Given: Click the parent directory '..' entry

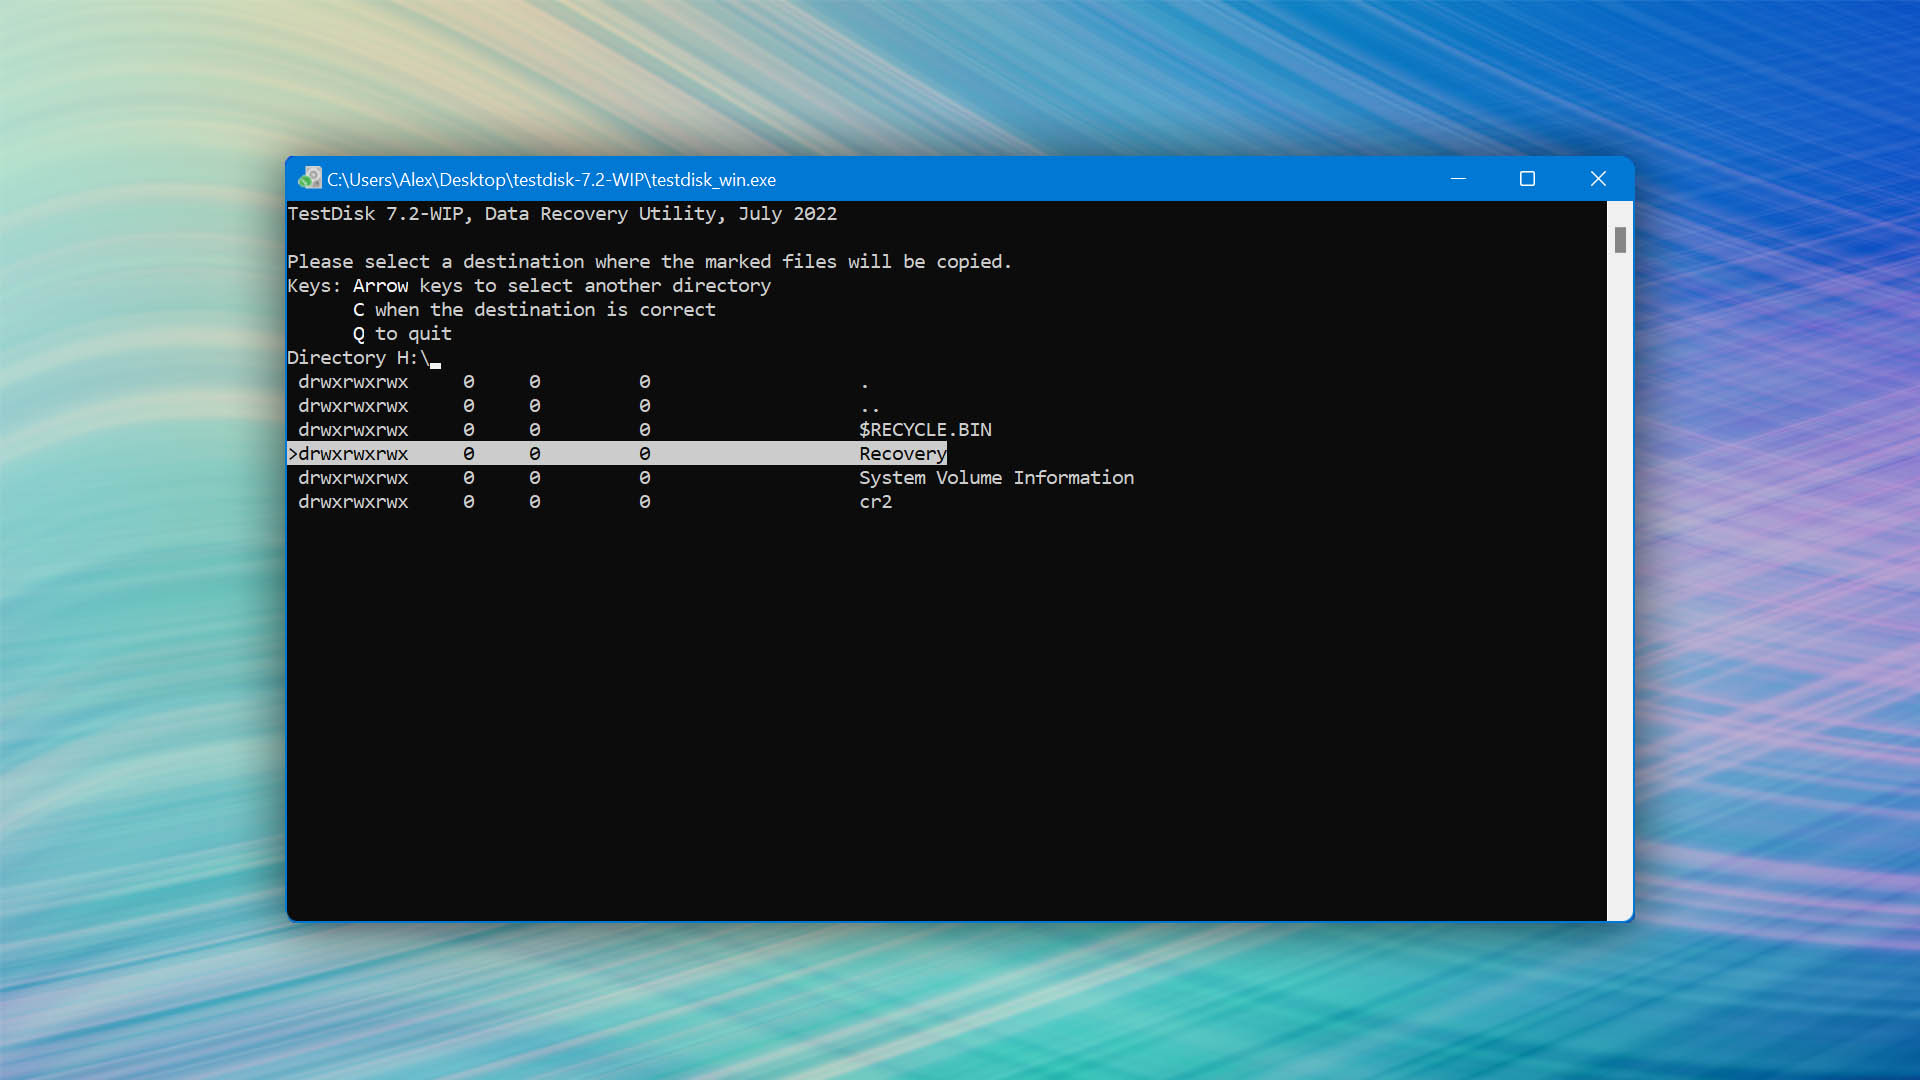Looking at the screenshot, I should coord(869,407).
